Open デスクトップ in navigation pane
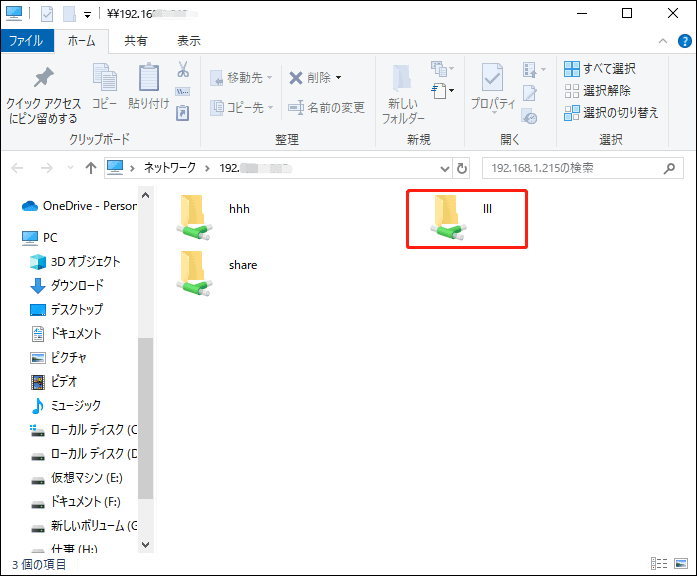This screenshot has height=576, width=697. pyautogui.click(x=66, y=309)
